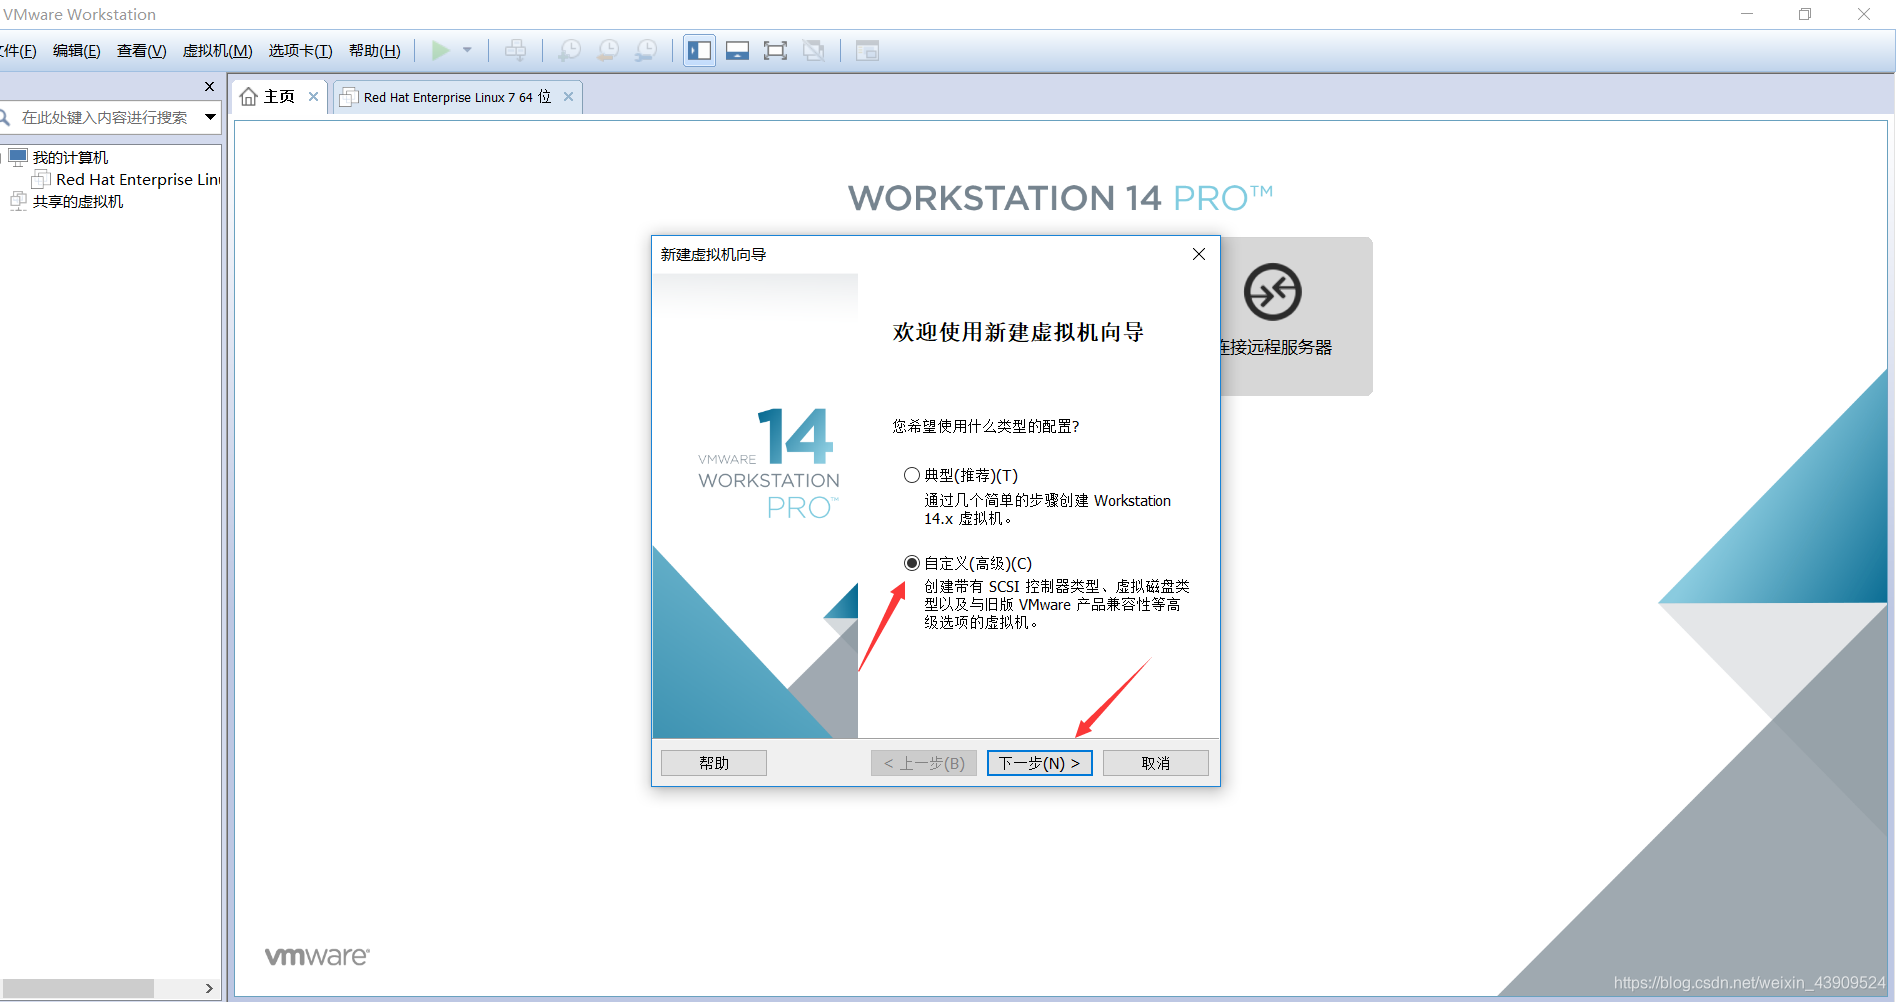Image resolution: width=1896 pixels, height=1002 pixels.
Task: Toggle the thumbnail bar view icon
Action: tap(738, 50)
